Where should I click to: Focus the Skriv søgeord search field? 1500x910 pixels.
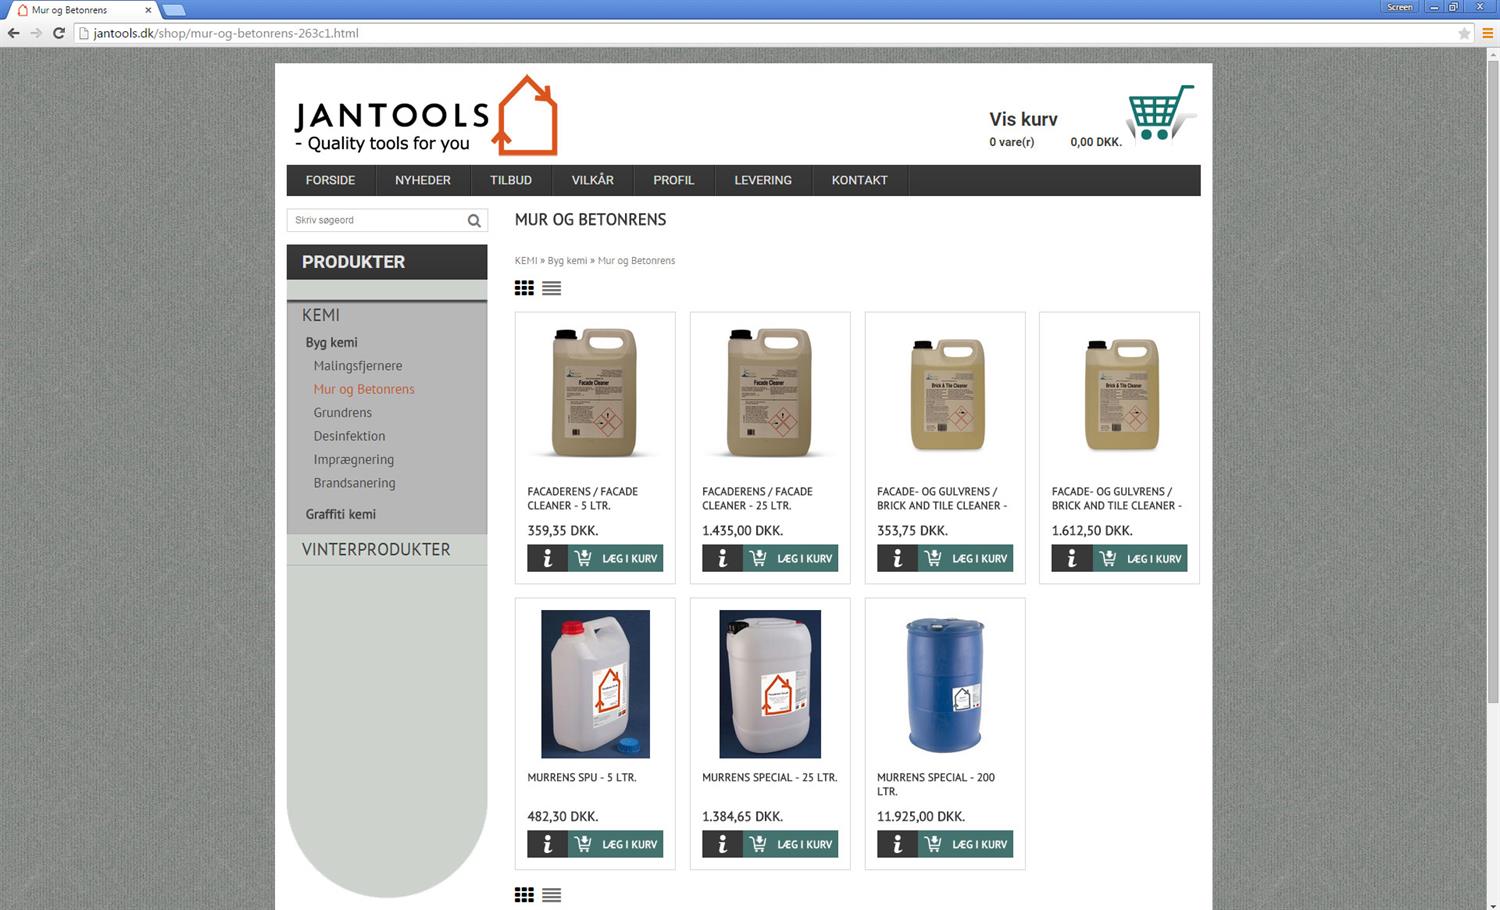[x=376, y=220]
